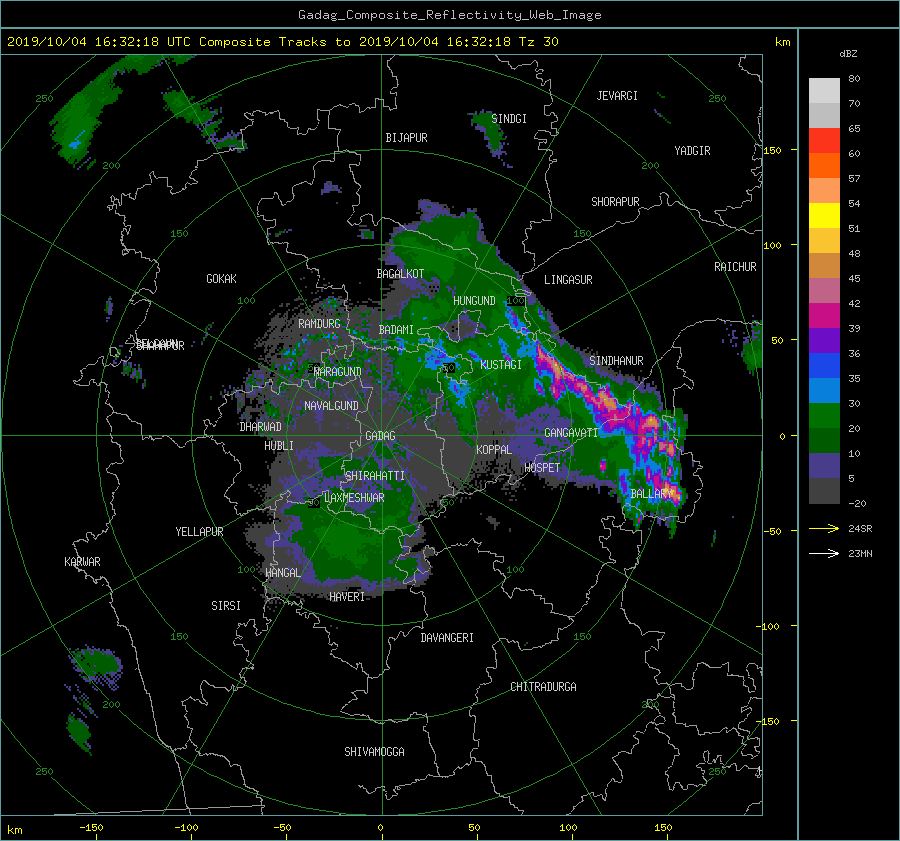Select the bright green 20-30 dBZ band
Viewport: 900px width, 841px height.
824,416
